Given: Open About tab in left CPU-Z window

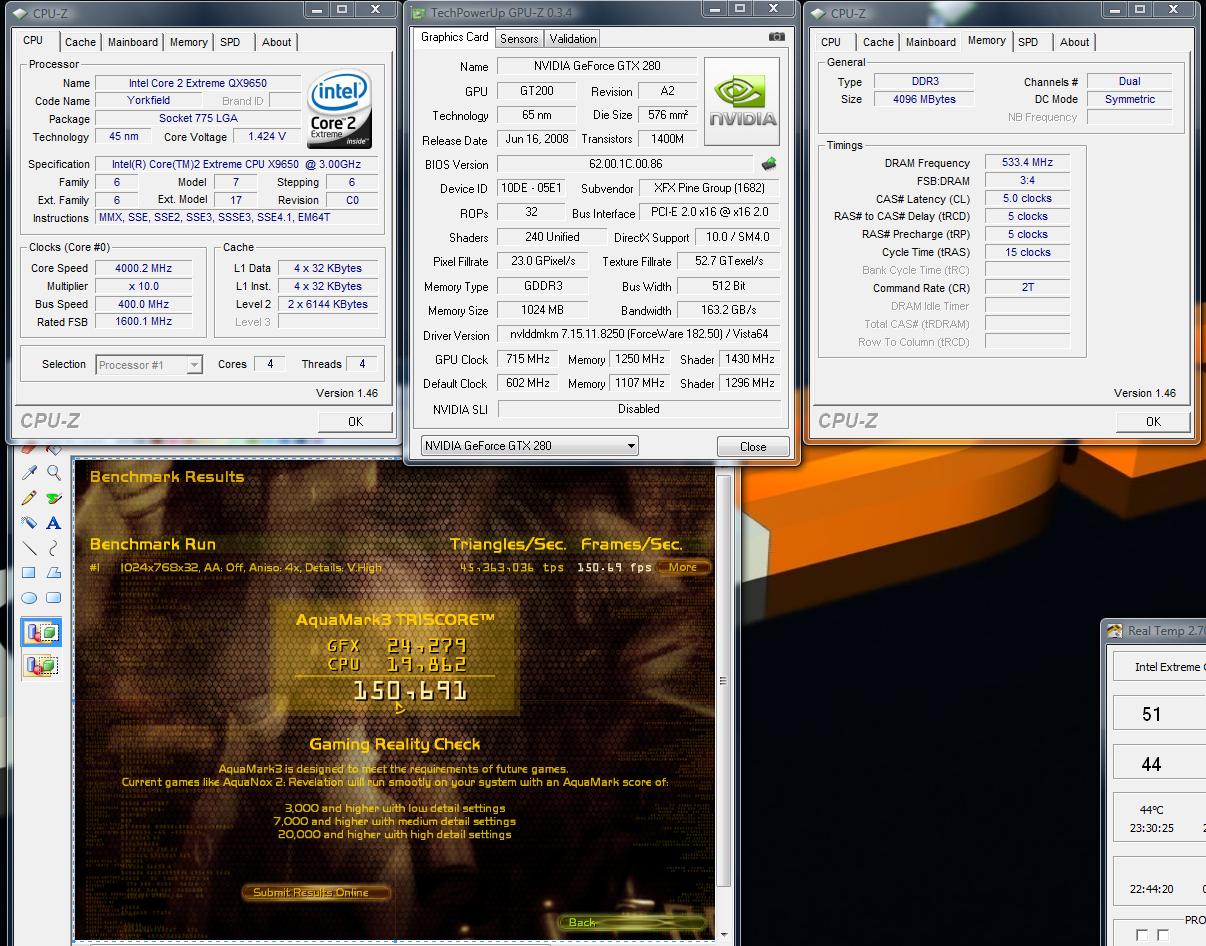Looking at the screenshot, I should 277,42.
